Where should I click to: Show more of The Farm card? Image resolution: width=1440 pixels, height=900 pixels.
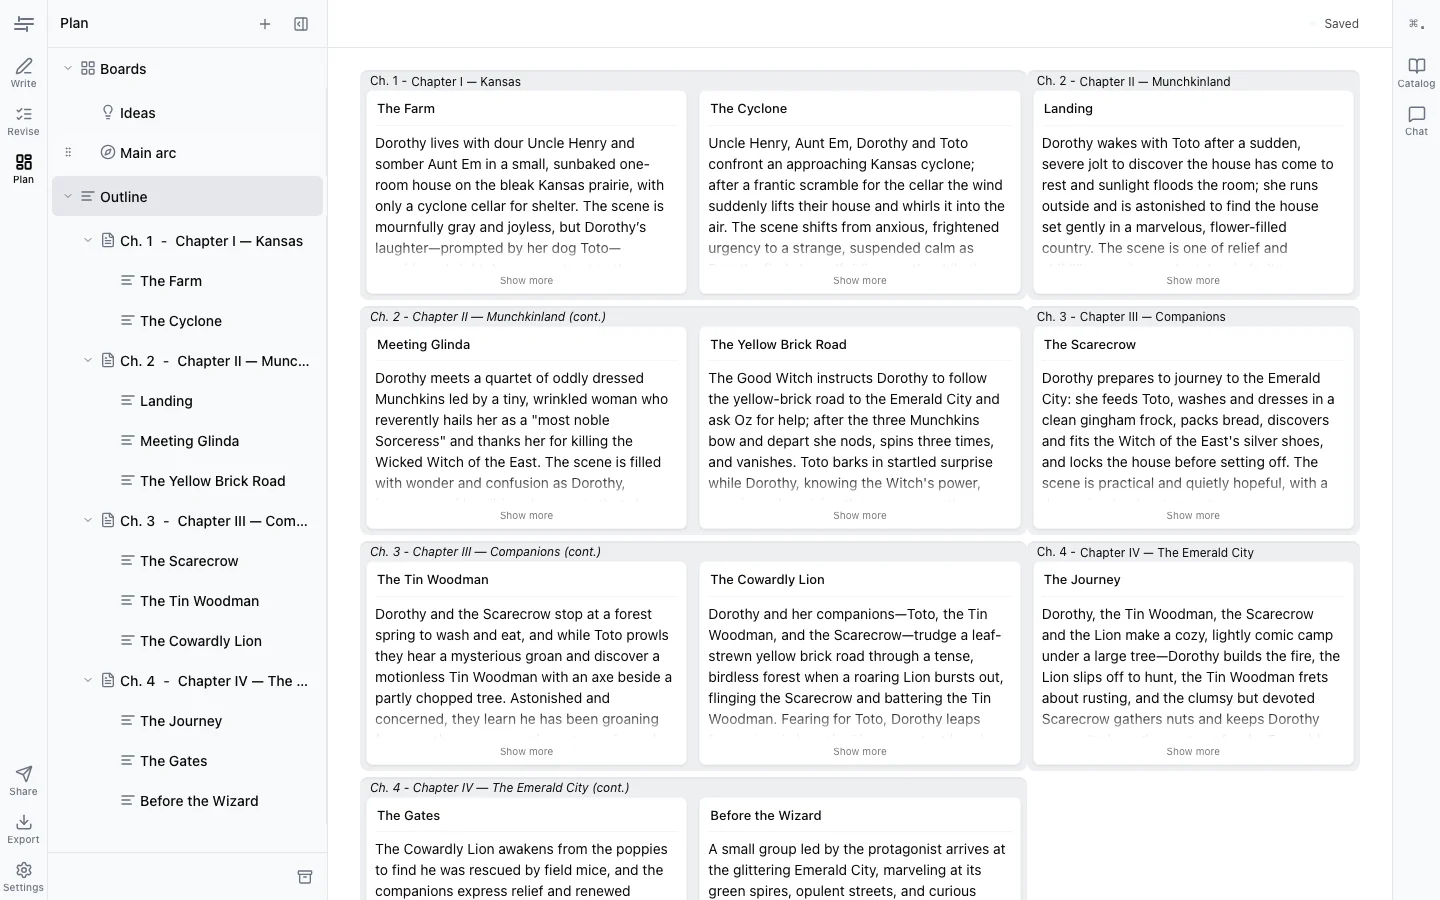pyautogui.click(x=526, y=281)
